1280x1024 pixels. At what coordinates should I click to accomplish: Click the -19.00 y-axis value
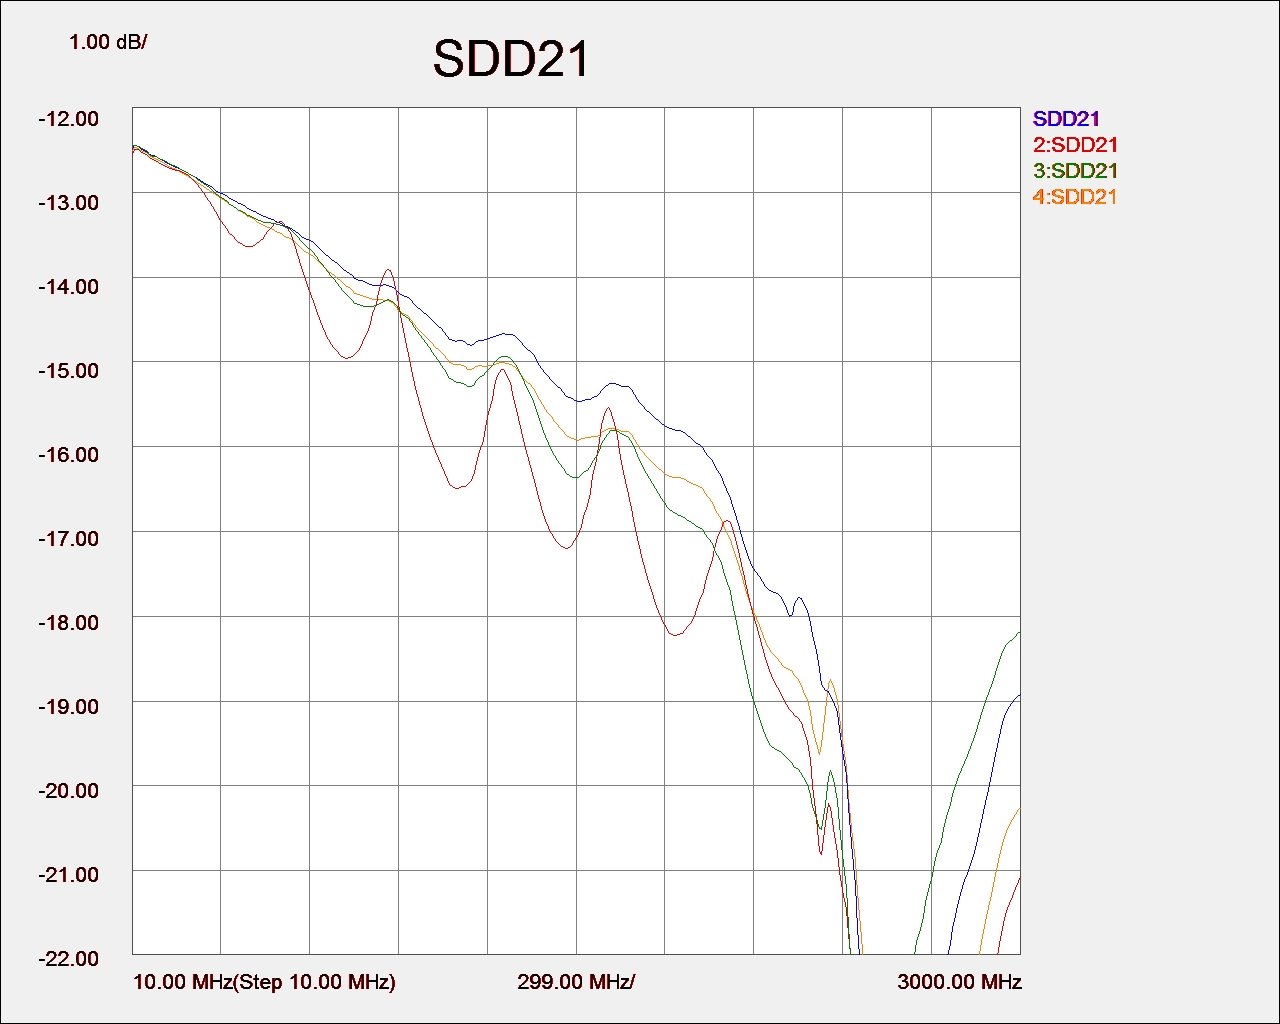68,707
